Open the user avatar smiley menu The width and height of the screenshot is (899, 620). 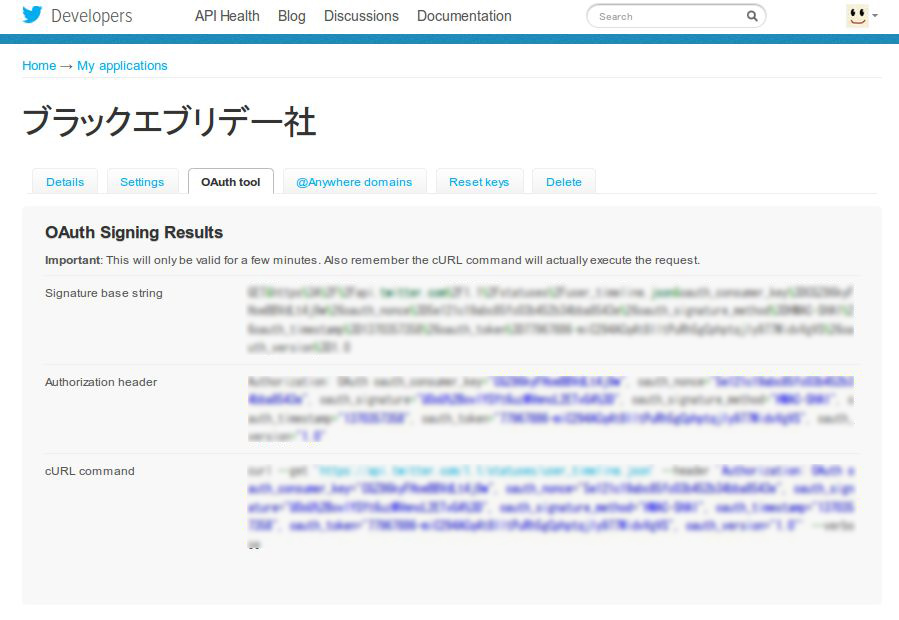[x=857, y=16]
